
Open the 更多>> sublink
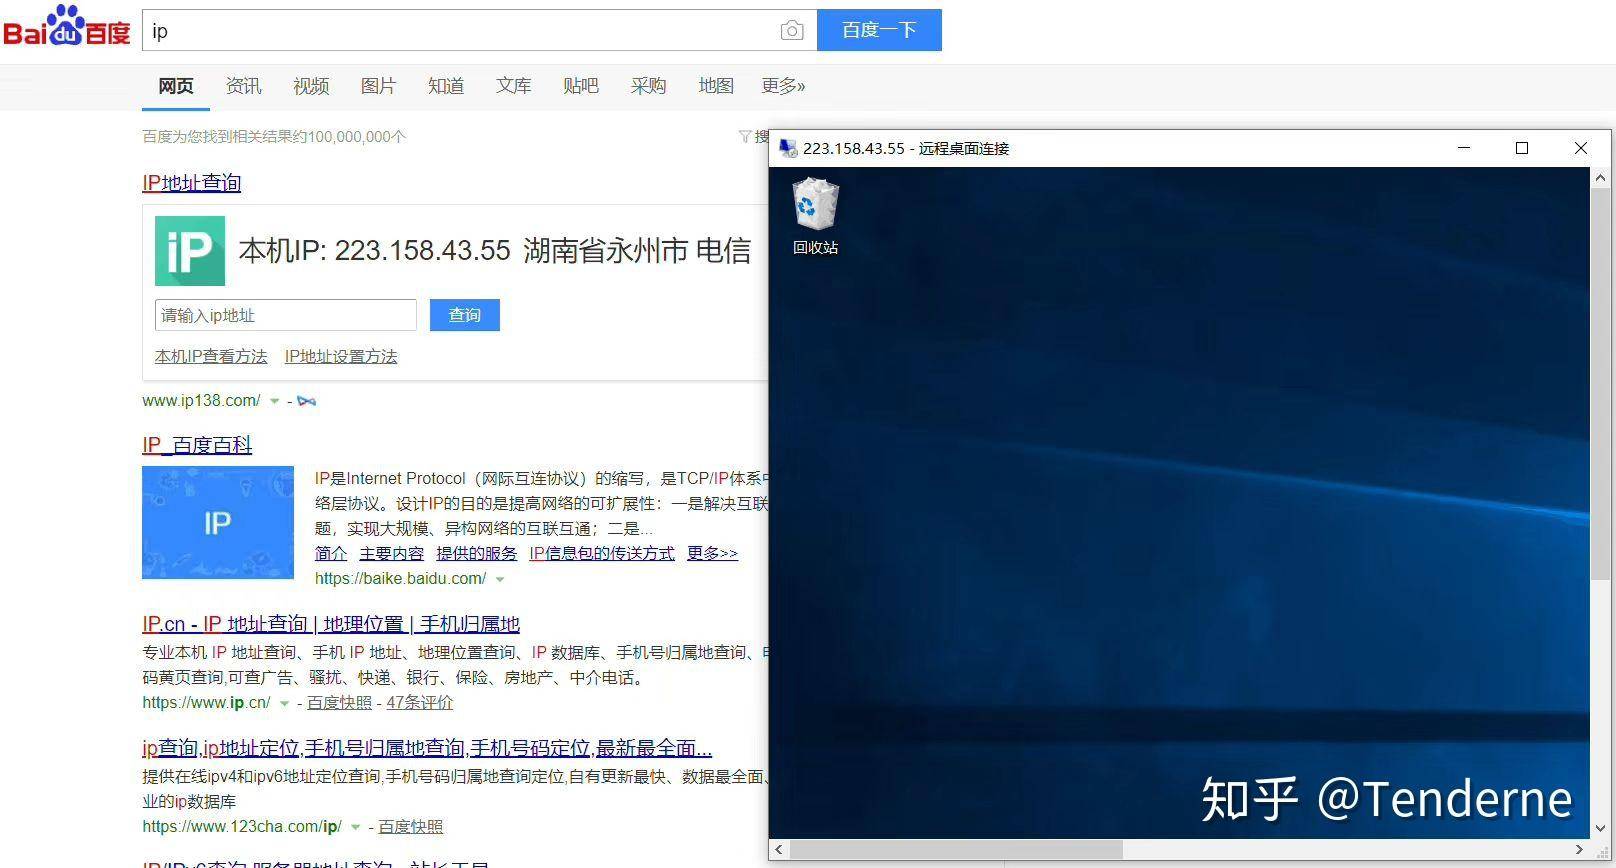pyautogui.click(x=712, y=553)
